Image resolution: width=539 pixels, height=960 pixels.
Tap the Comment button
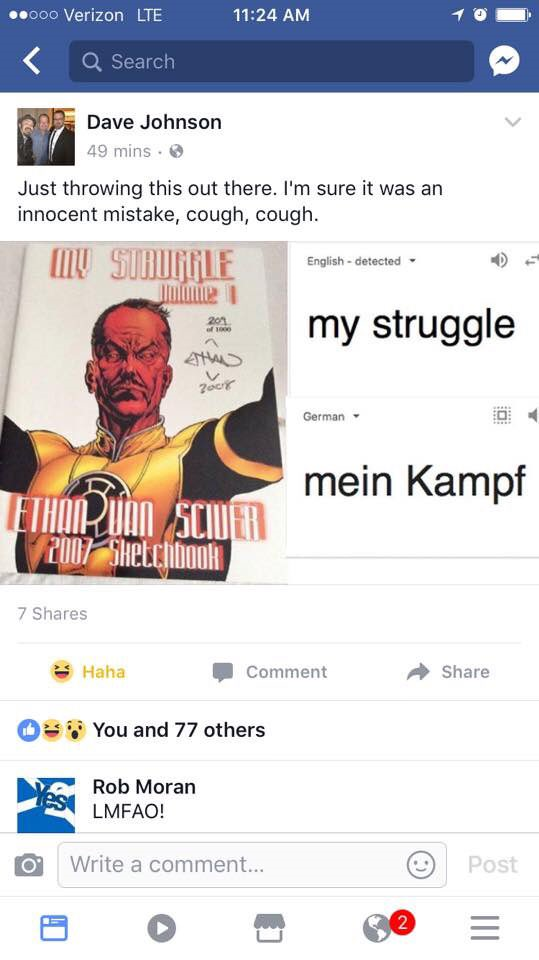(270, 672)
